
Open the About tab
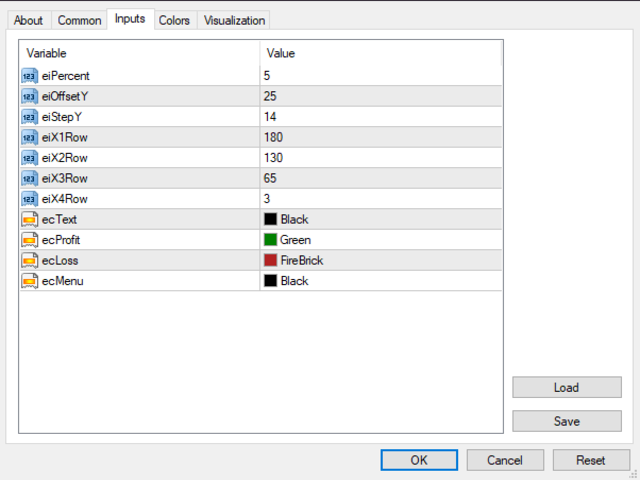28,20
